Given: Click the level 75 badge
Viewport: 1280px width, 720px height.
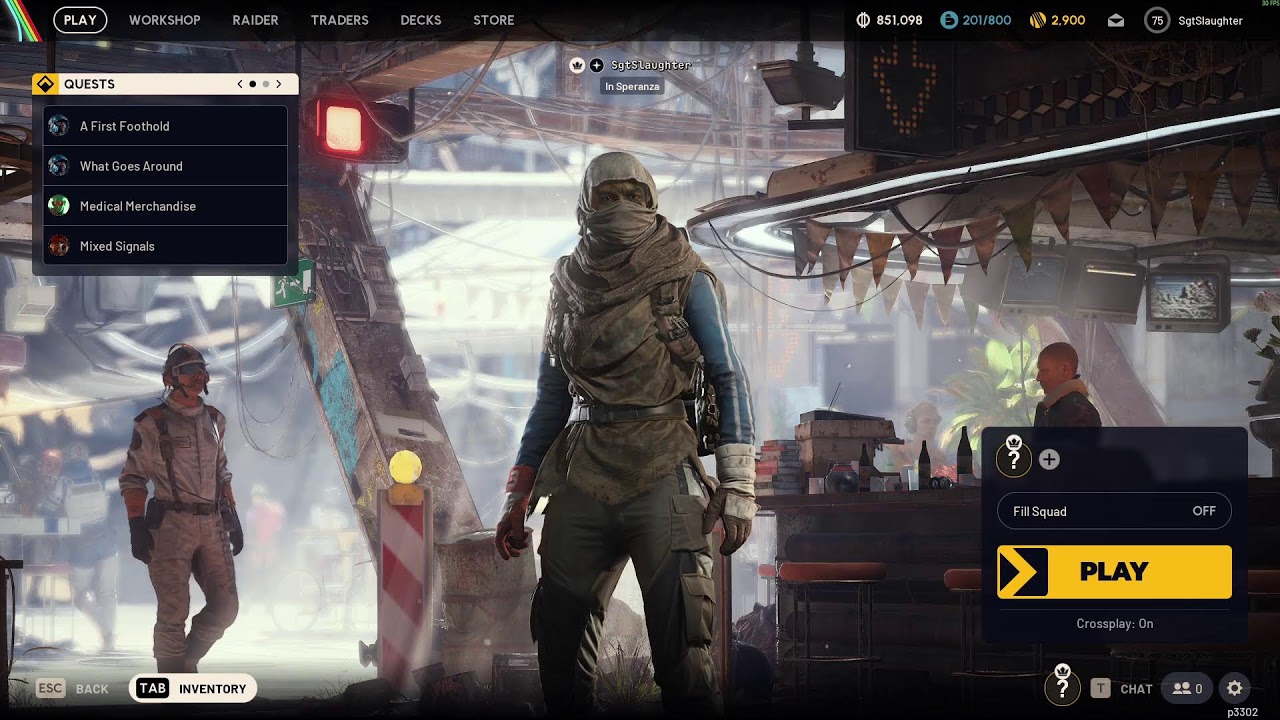Looking at the screenshot, I should (x=1157, y=20).
